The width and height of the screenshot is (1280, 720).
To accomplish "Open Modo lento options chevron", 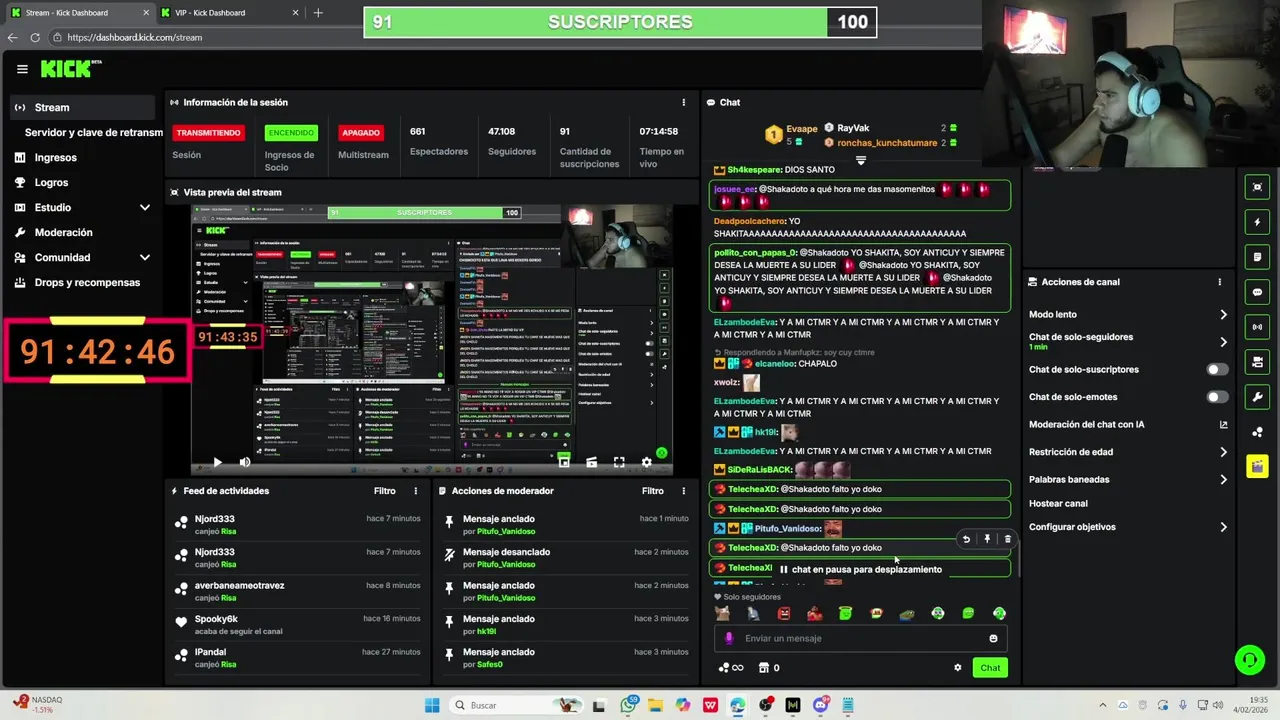I will pos(1223,314).
